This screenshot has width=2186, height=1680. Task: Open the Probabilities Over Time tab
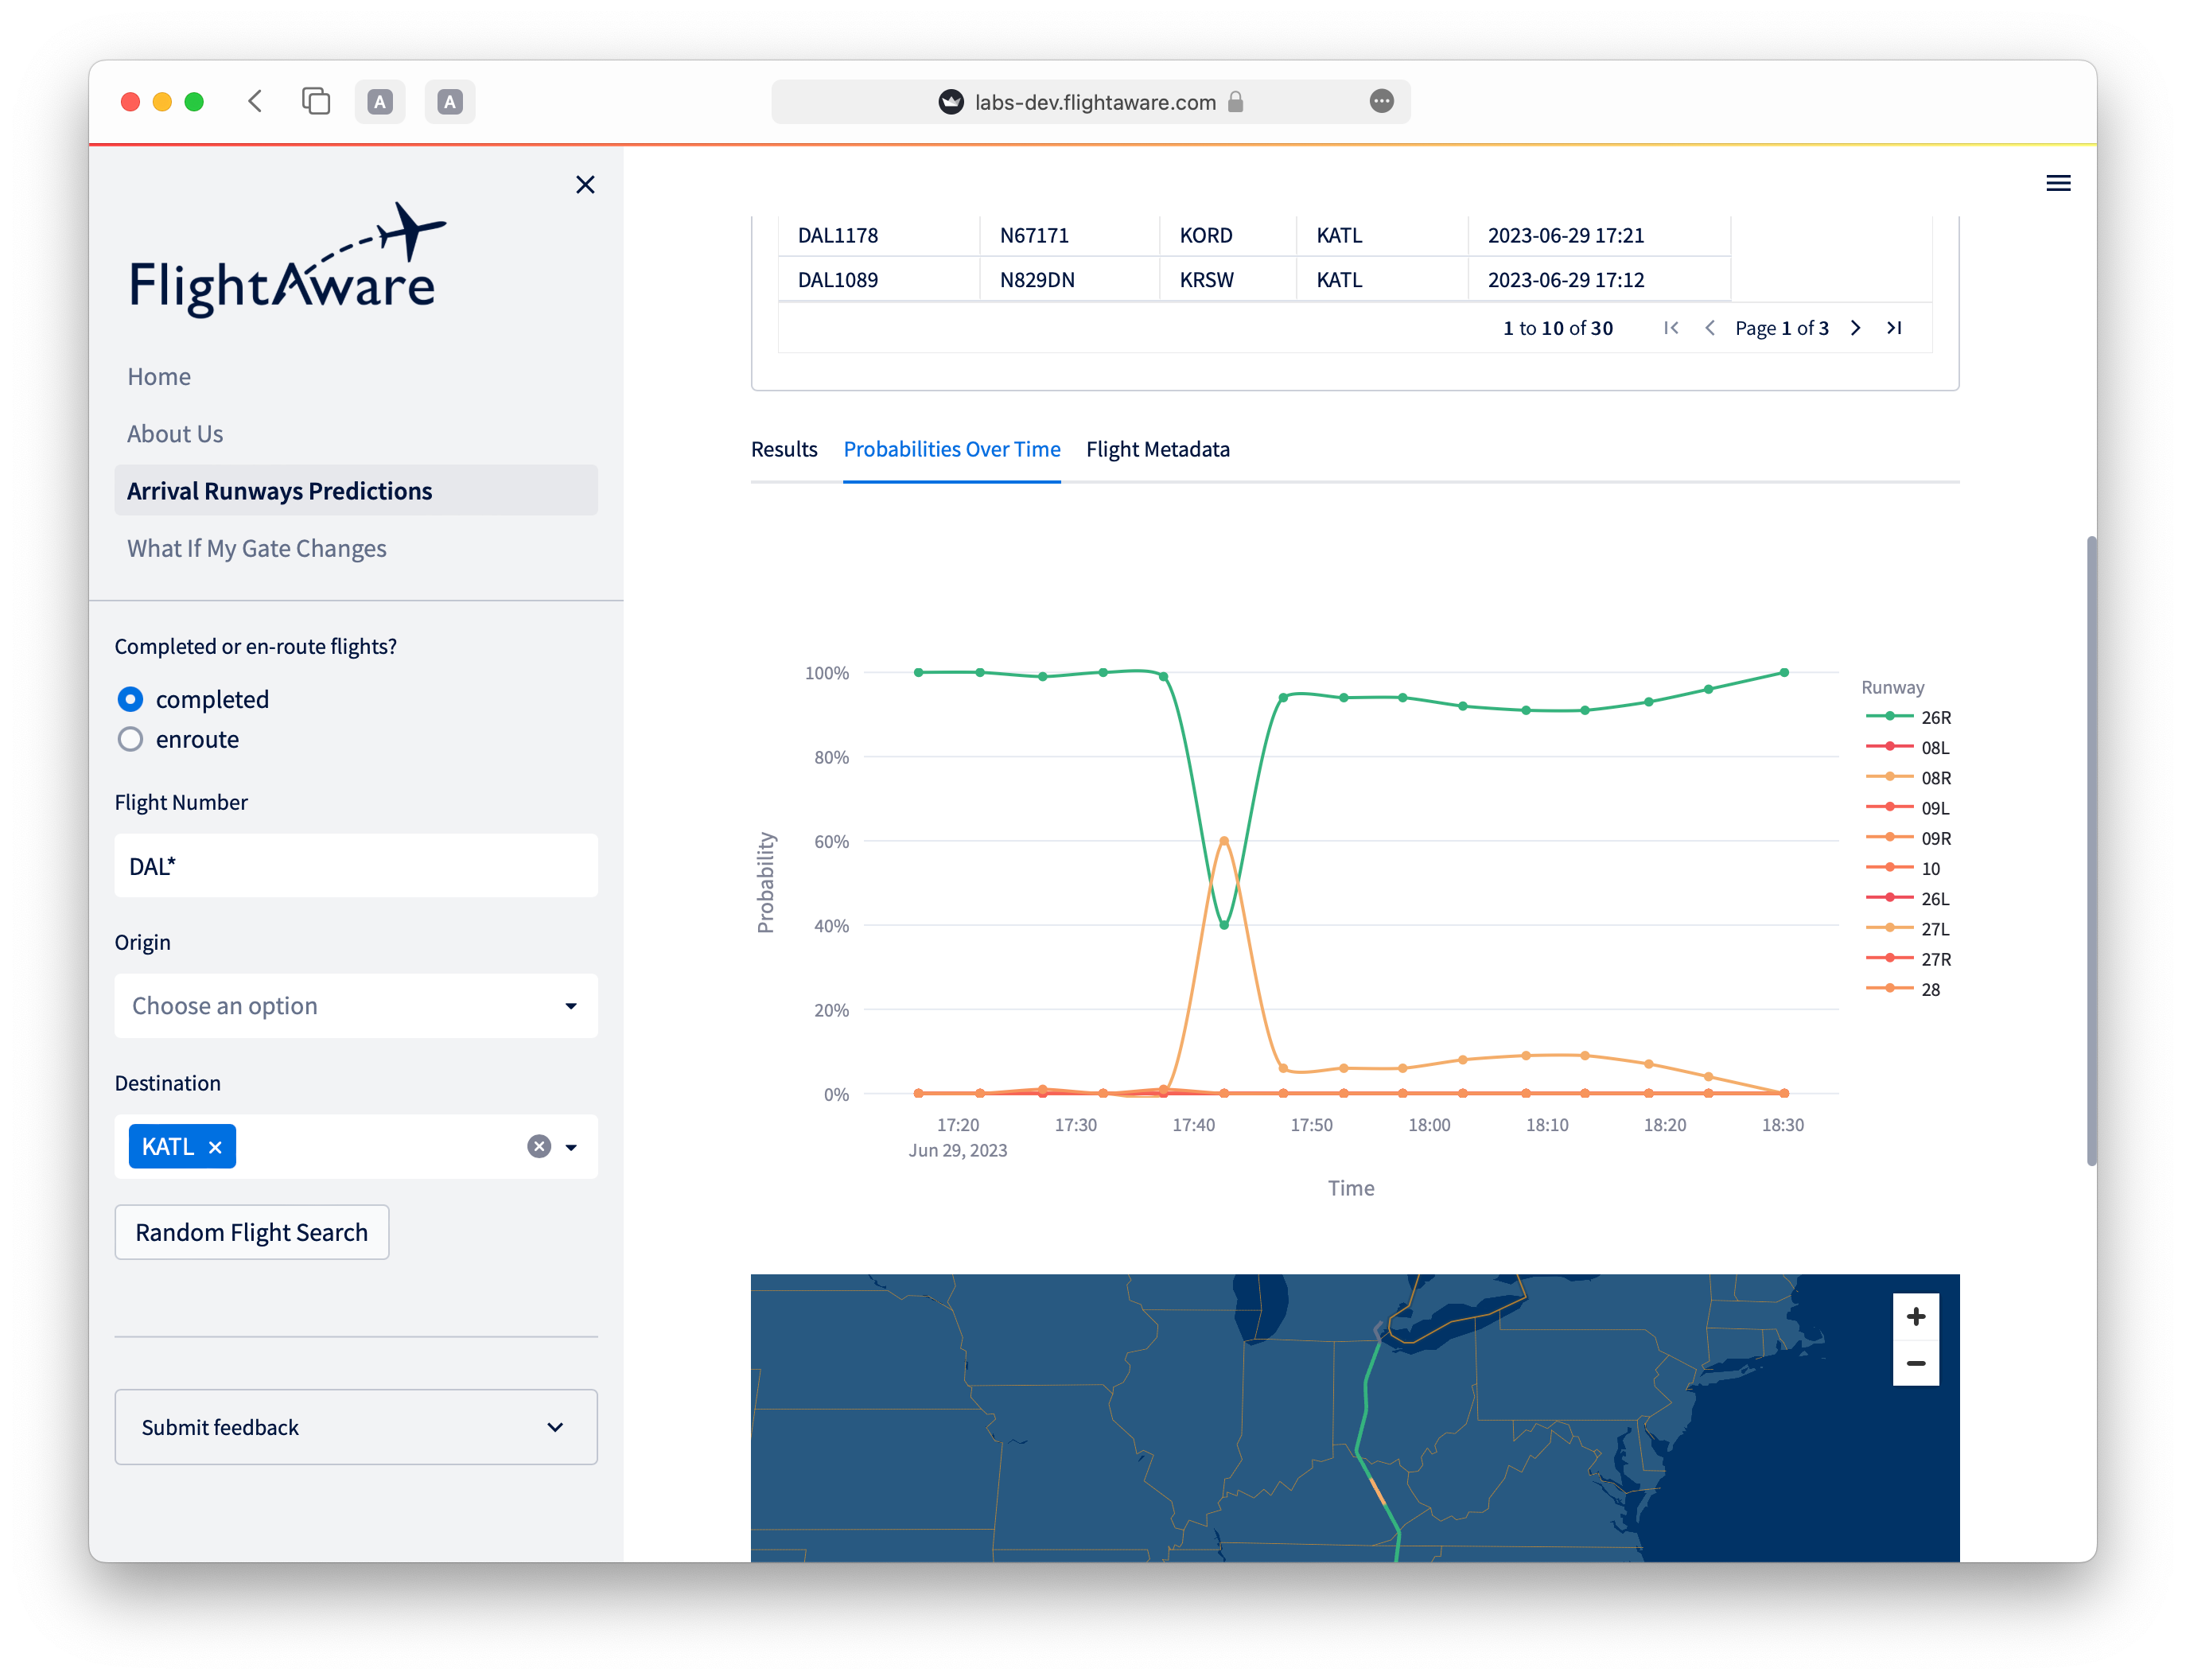951,449
